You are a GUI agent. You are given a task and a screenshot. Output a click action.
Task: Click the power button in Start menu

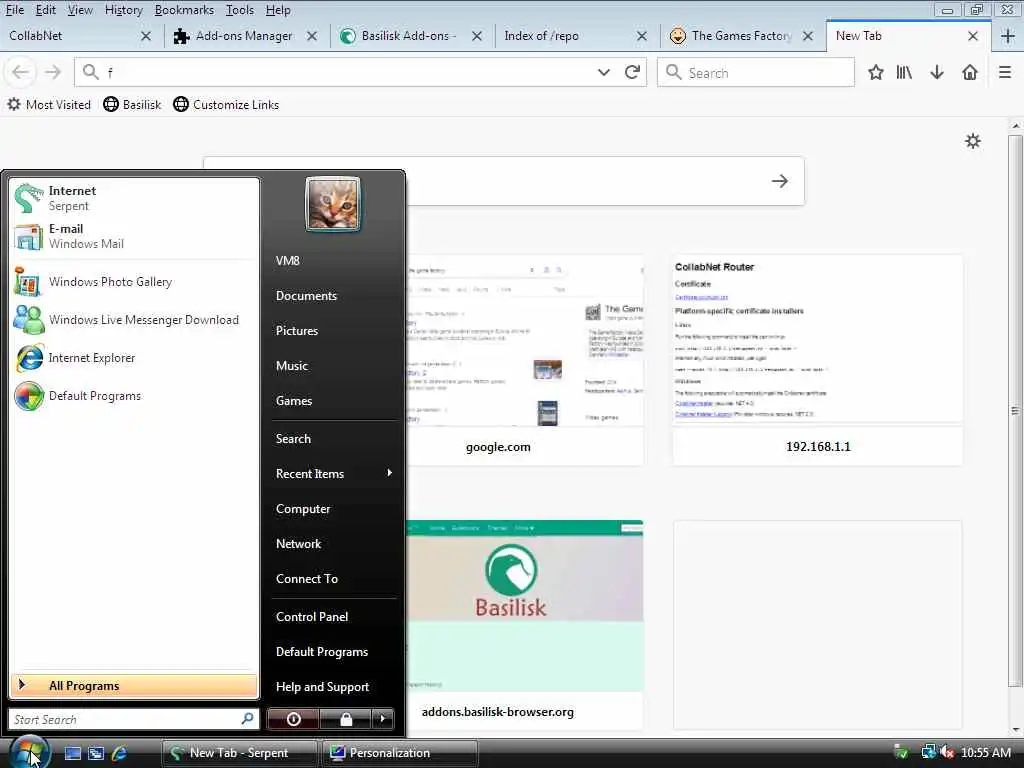293,719
